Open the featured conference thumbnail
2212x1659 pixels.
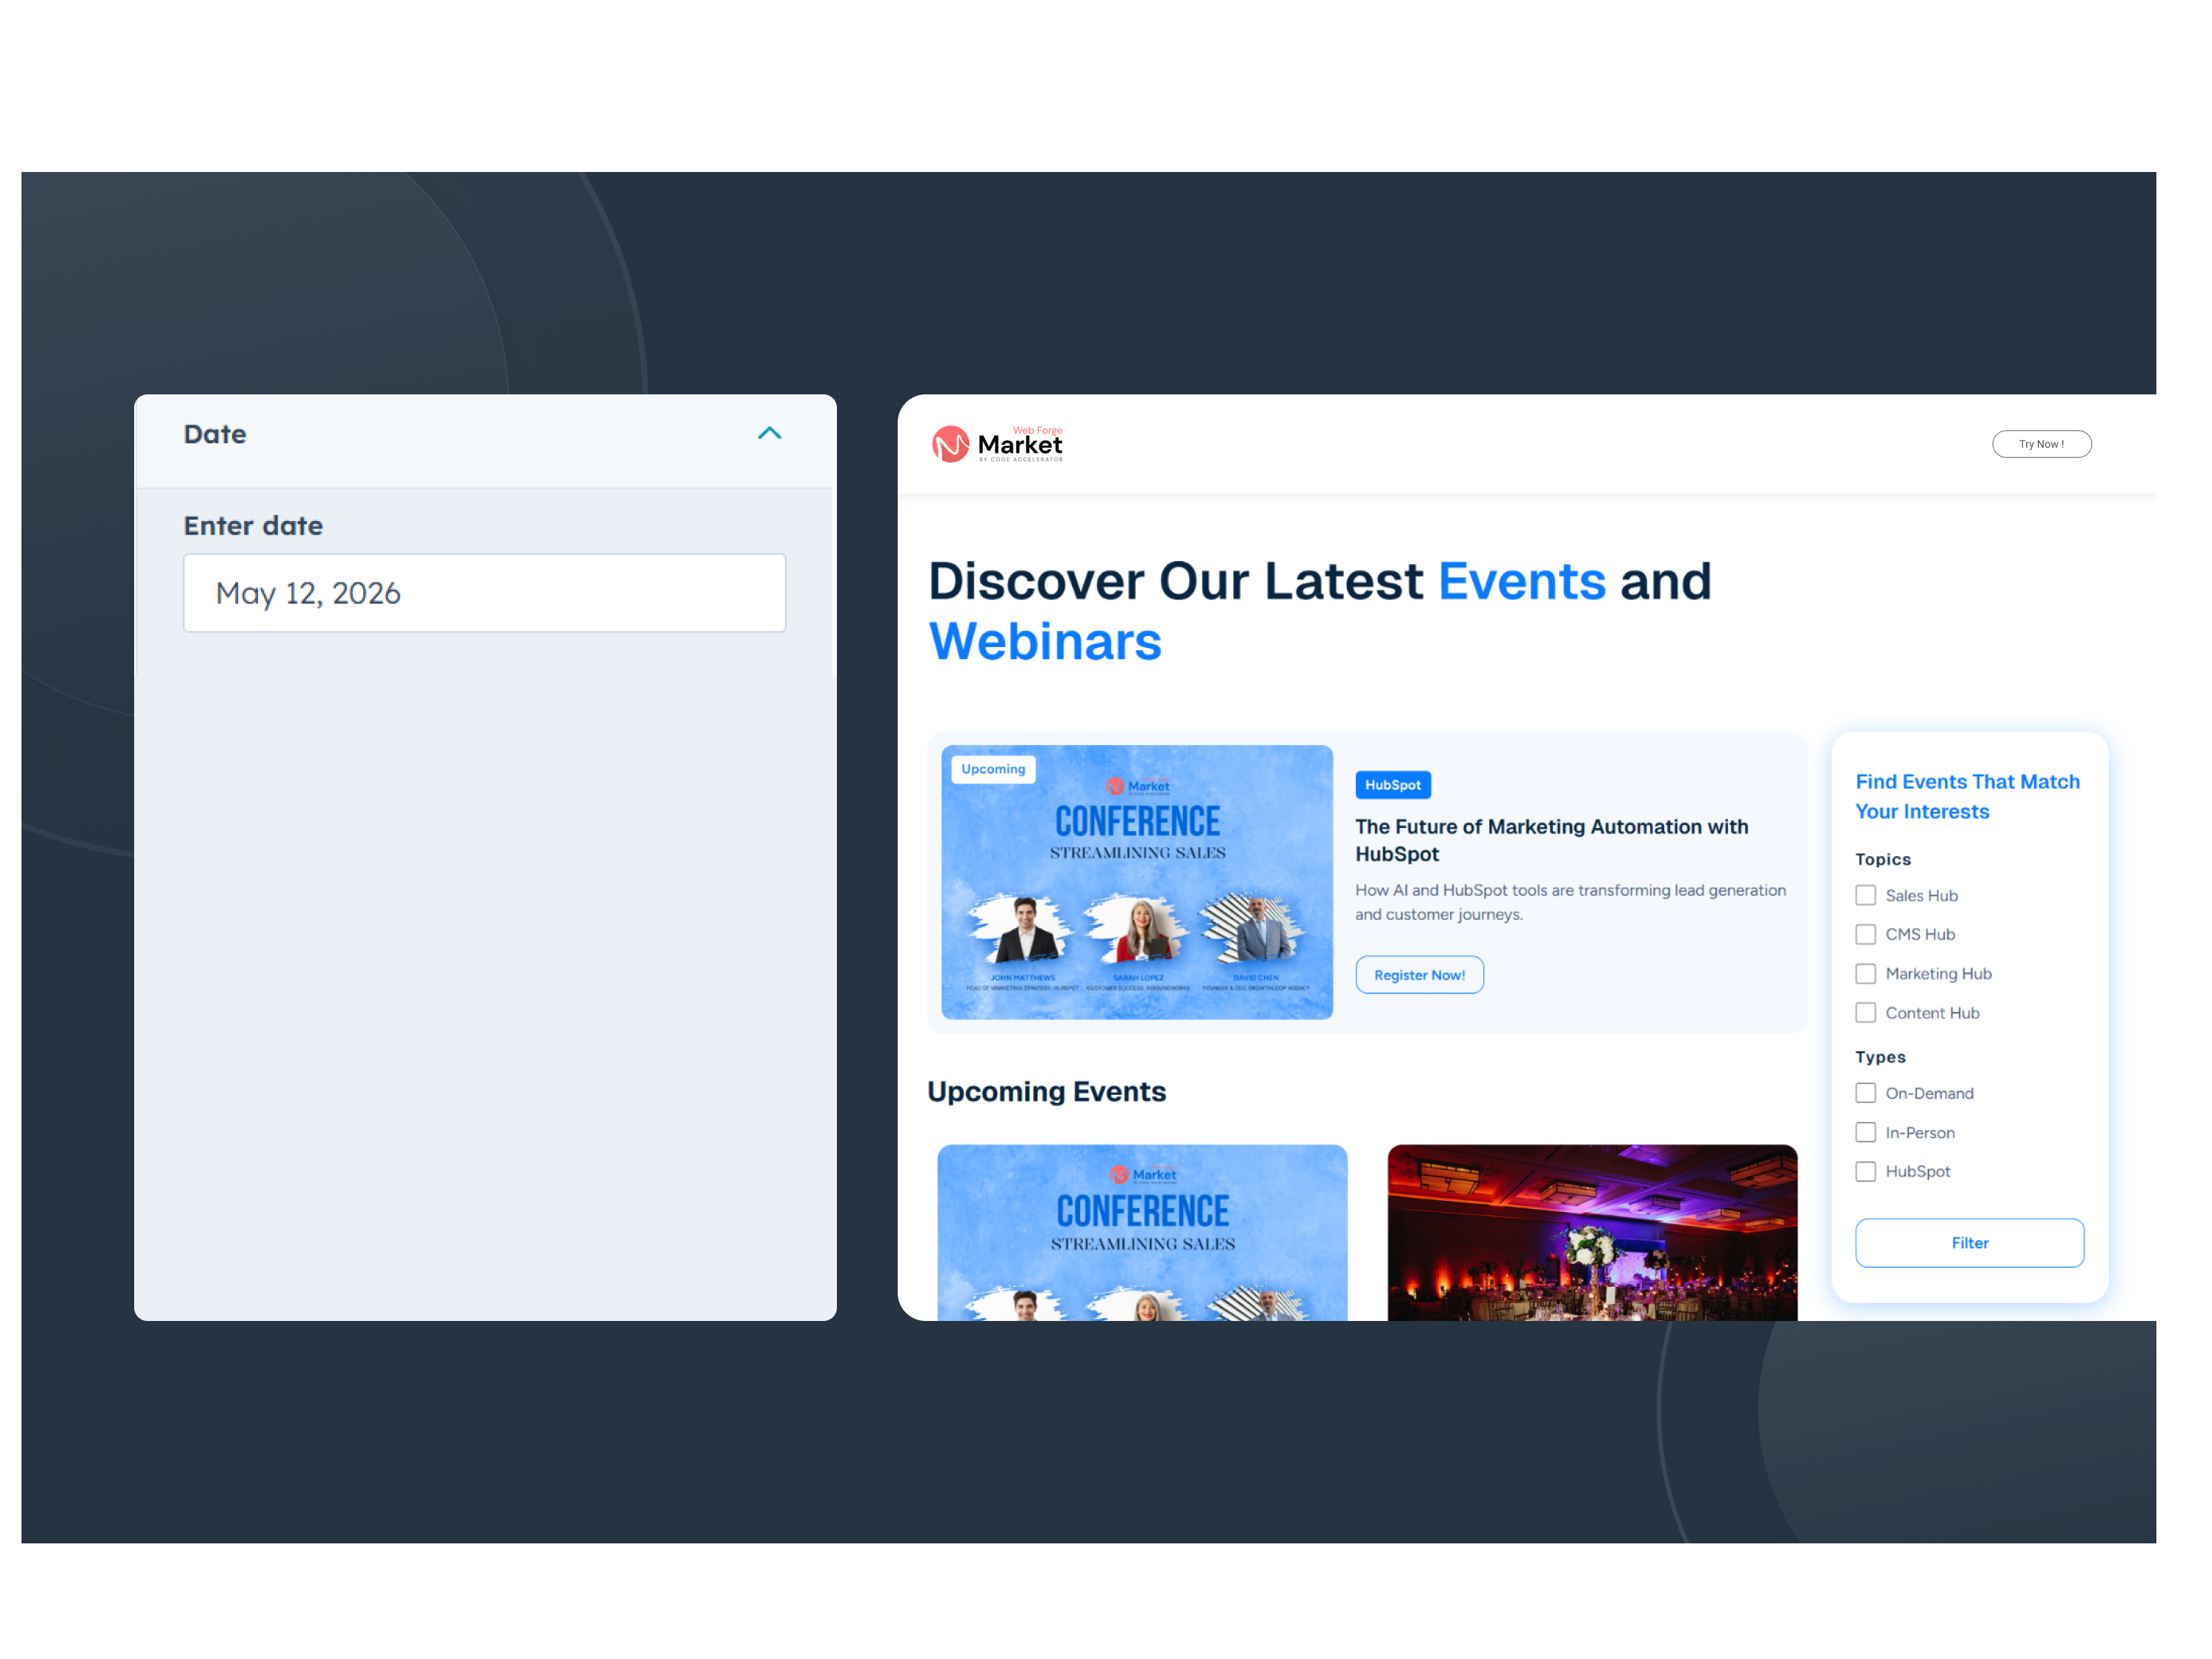pyautogui.click(x=1137, y=882)
